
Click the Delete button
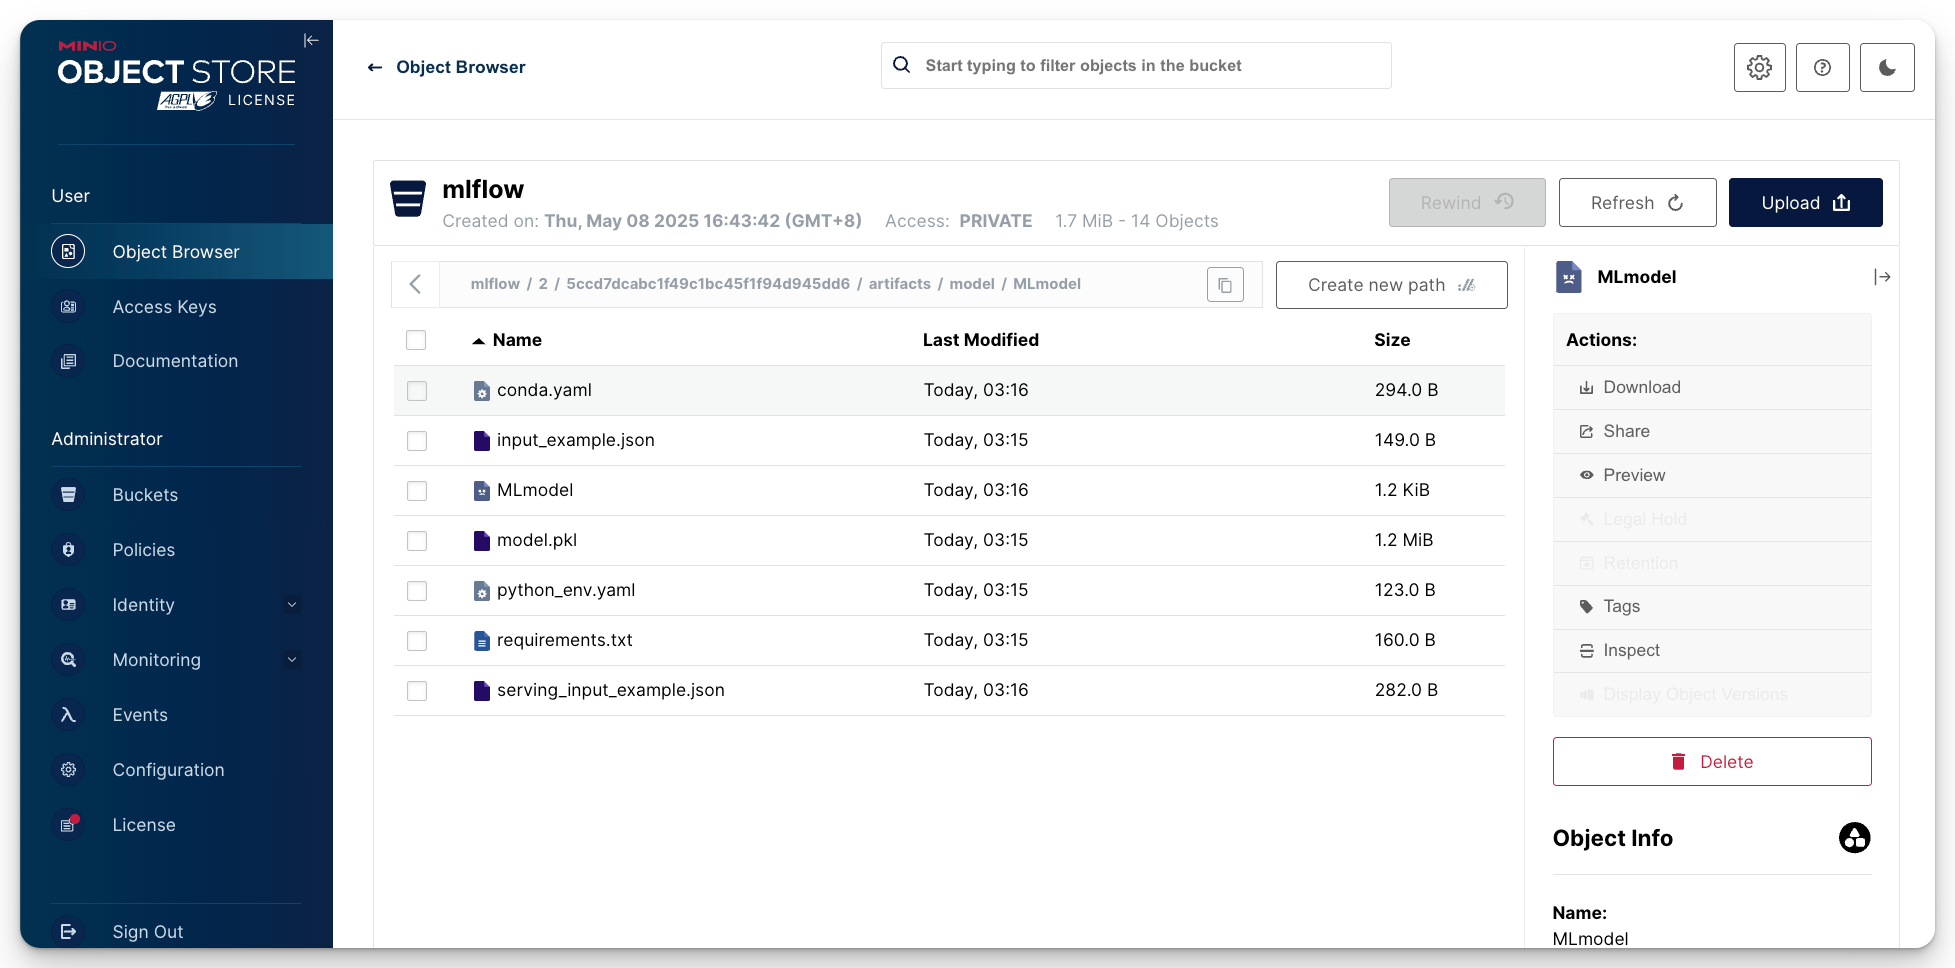coord(1712,762)
